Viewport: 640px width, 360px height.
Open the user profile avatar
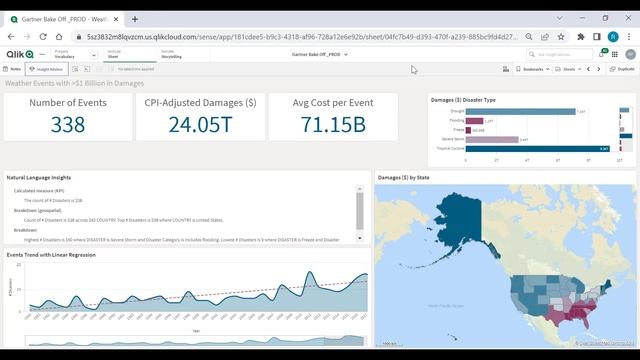click(630, 54)
